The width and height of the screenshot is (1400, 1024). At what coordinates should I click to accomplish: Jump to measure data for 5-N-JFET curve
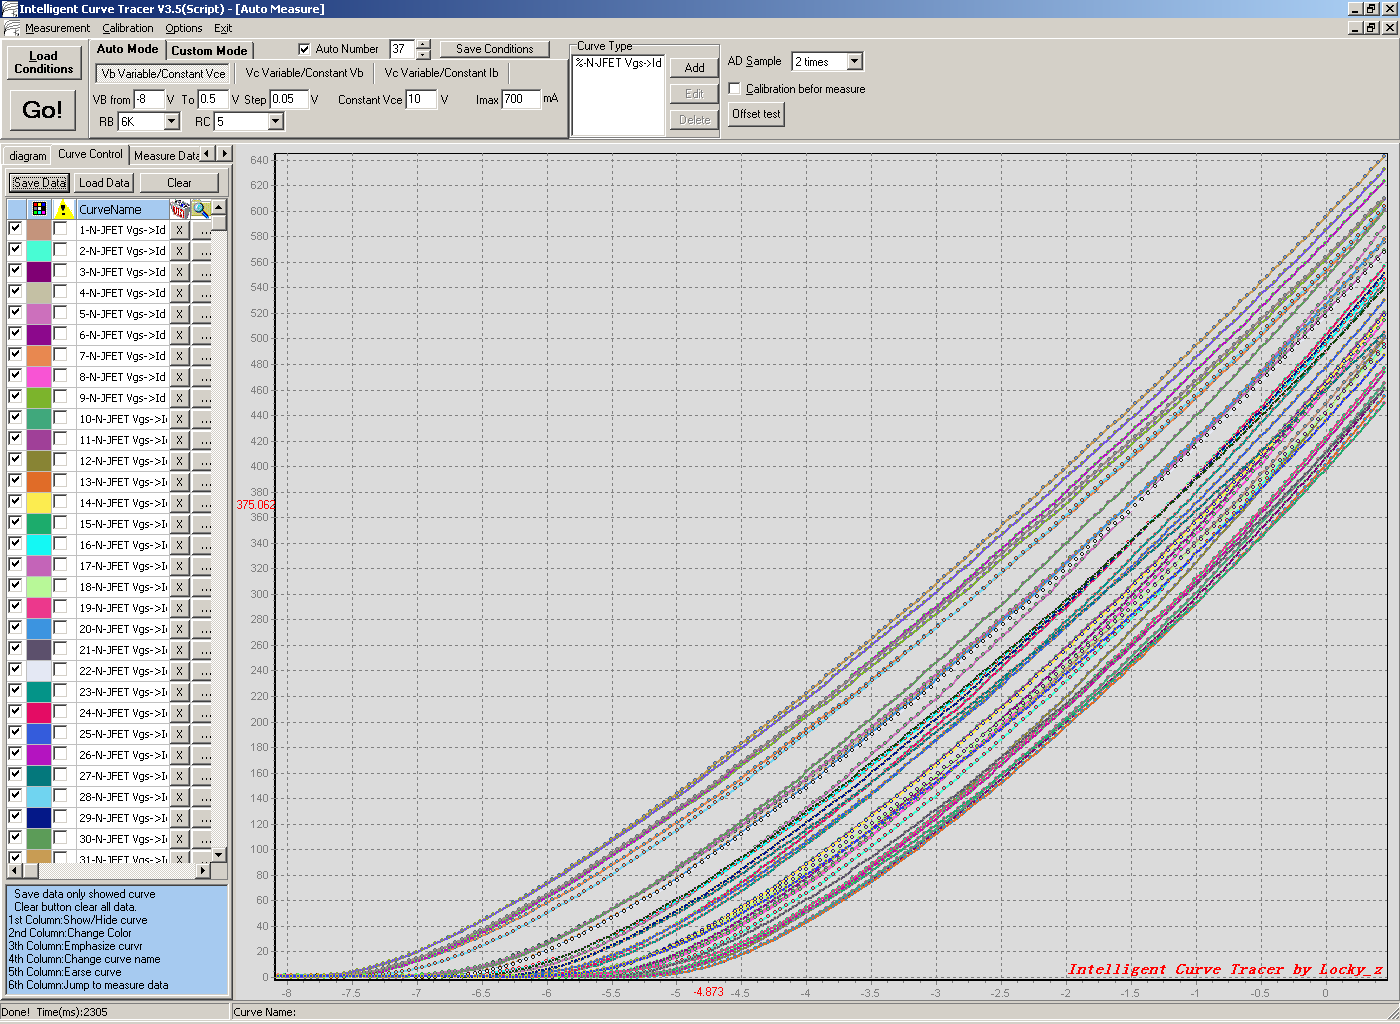pyautogui.click(x=202, y=314)
